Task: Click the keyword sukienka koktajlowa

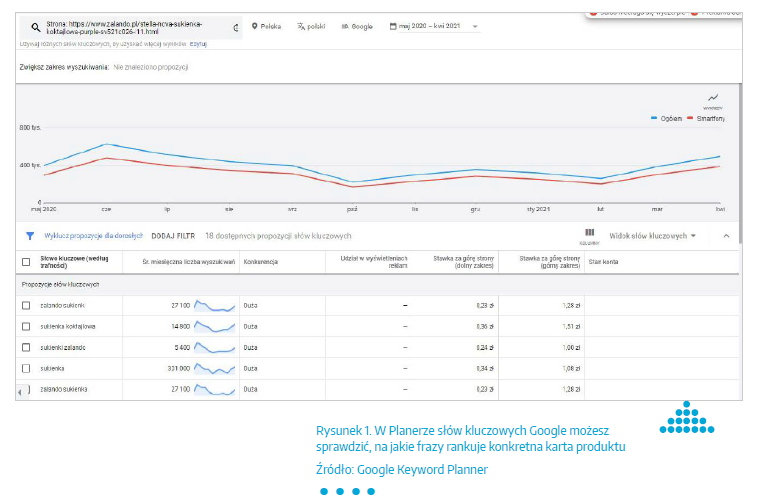Action: pyautogui.click(x=68, y=327)
